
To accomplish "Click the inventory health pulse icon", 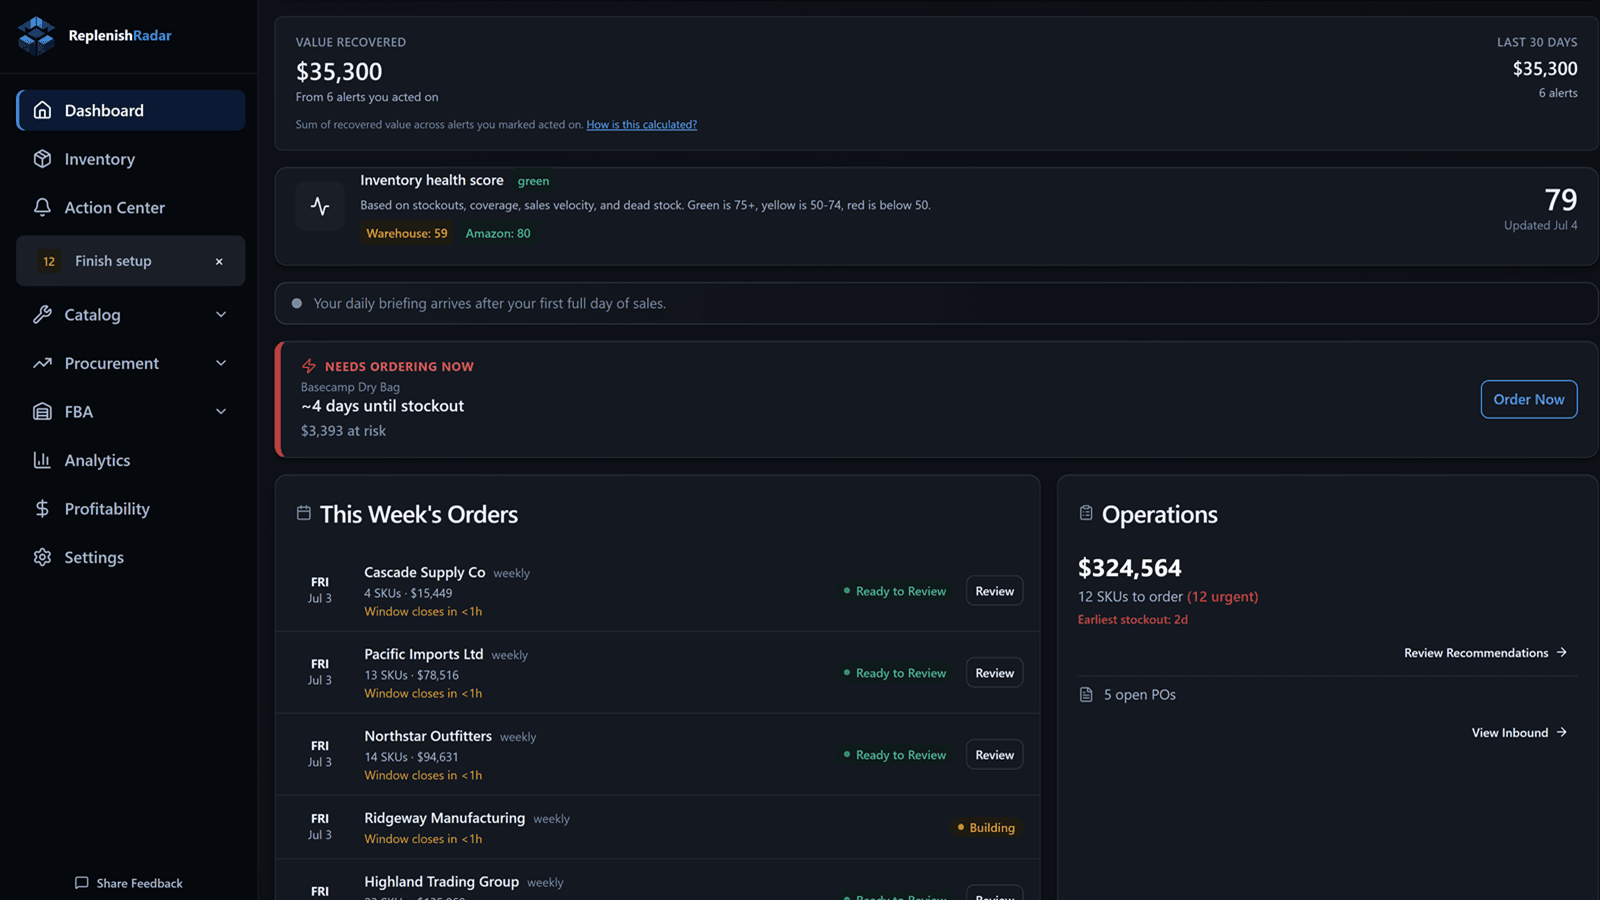I will [x=320, y=206].
